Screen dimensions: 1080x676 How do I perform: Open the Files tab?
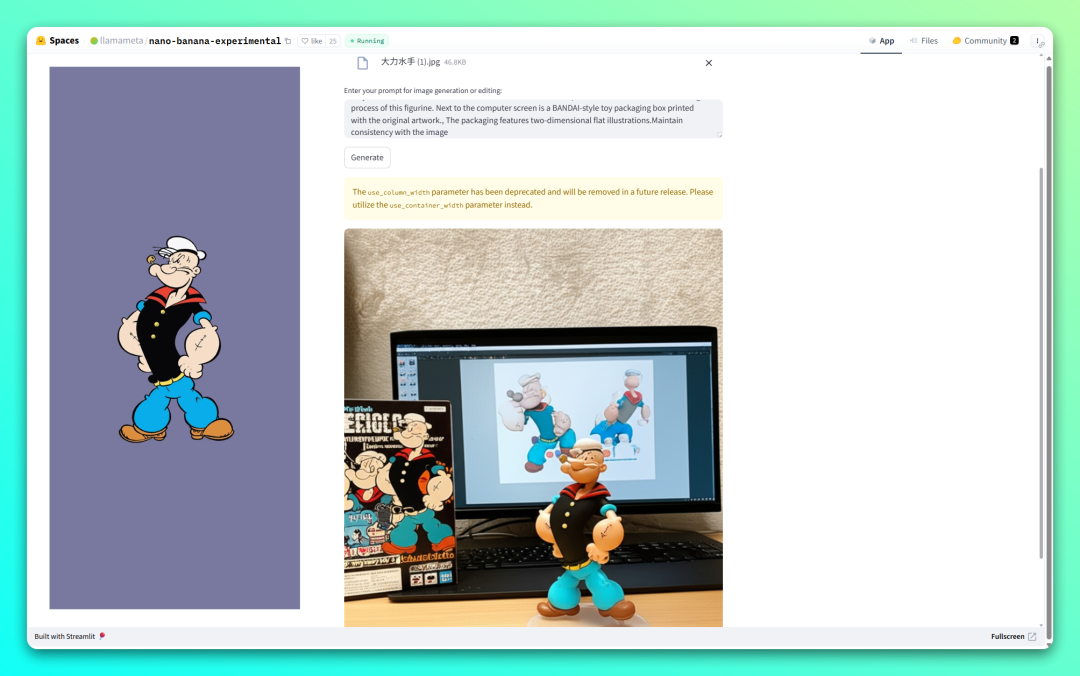click(x=923, y=41)
